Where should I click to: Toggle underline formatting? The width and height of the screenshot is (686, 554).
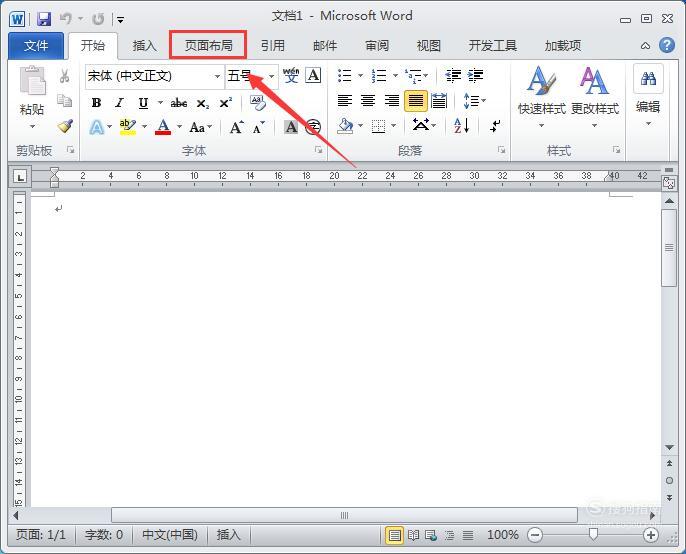143,103
